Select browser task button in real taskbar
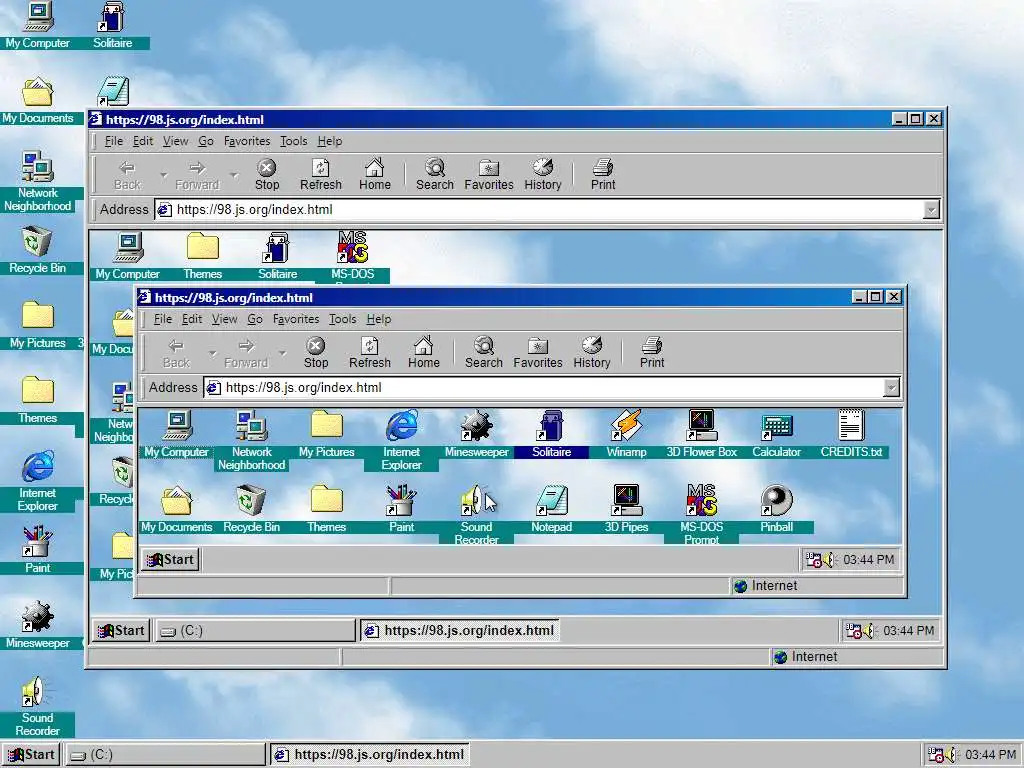The width and height of the screenshot is (1024, 768). [x=370, y=755]
